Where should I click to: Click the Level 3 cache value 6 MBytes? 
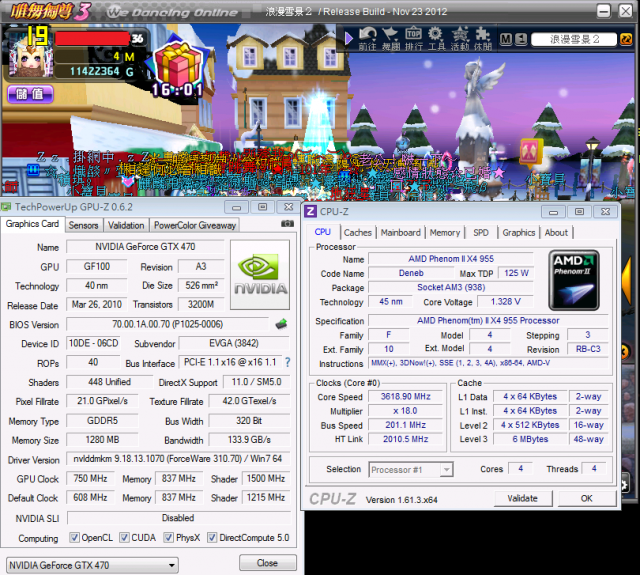(x=530, y=439)
